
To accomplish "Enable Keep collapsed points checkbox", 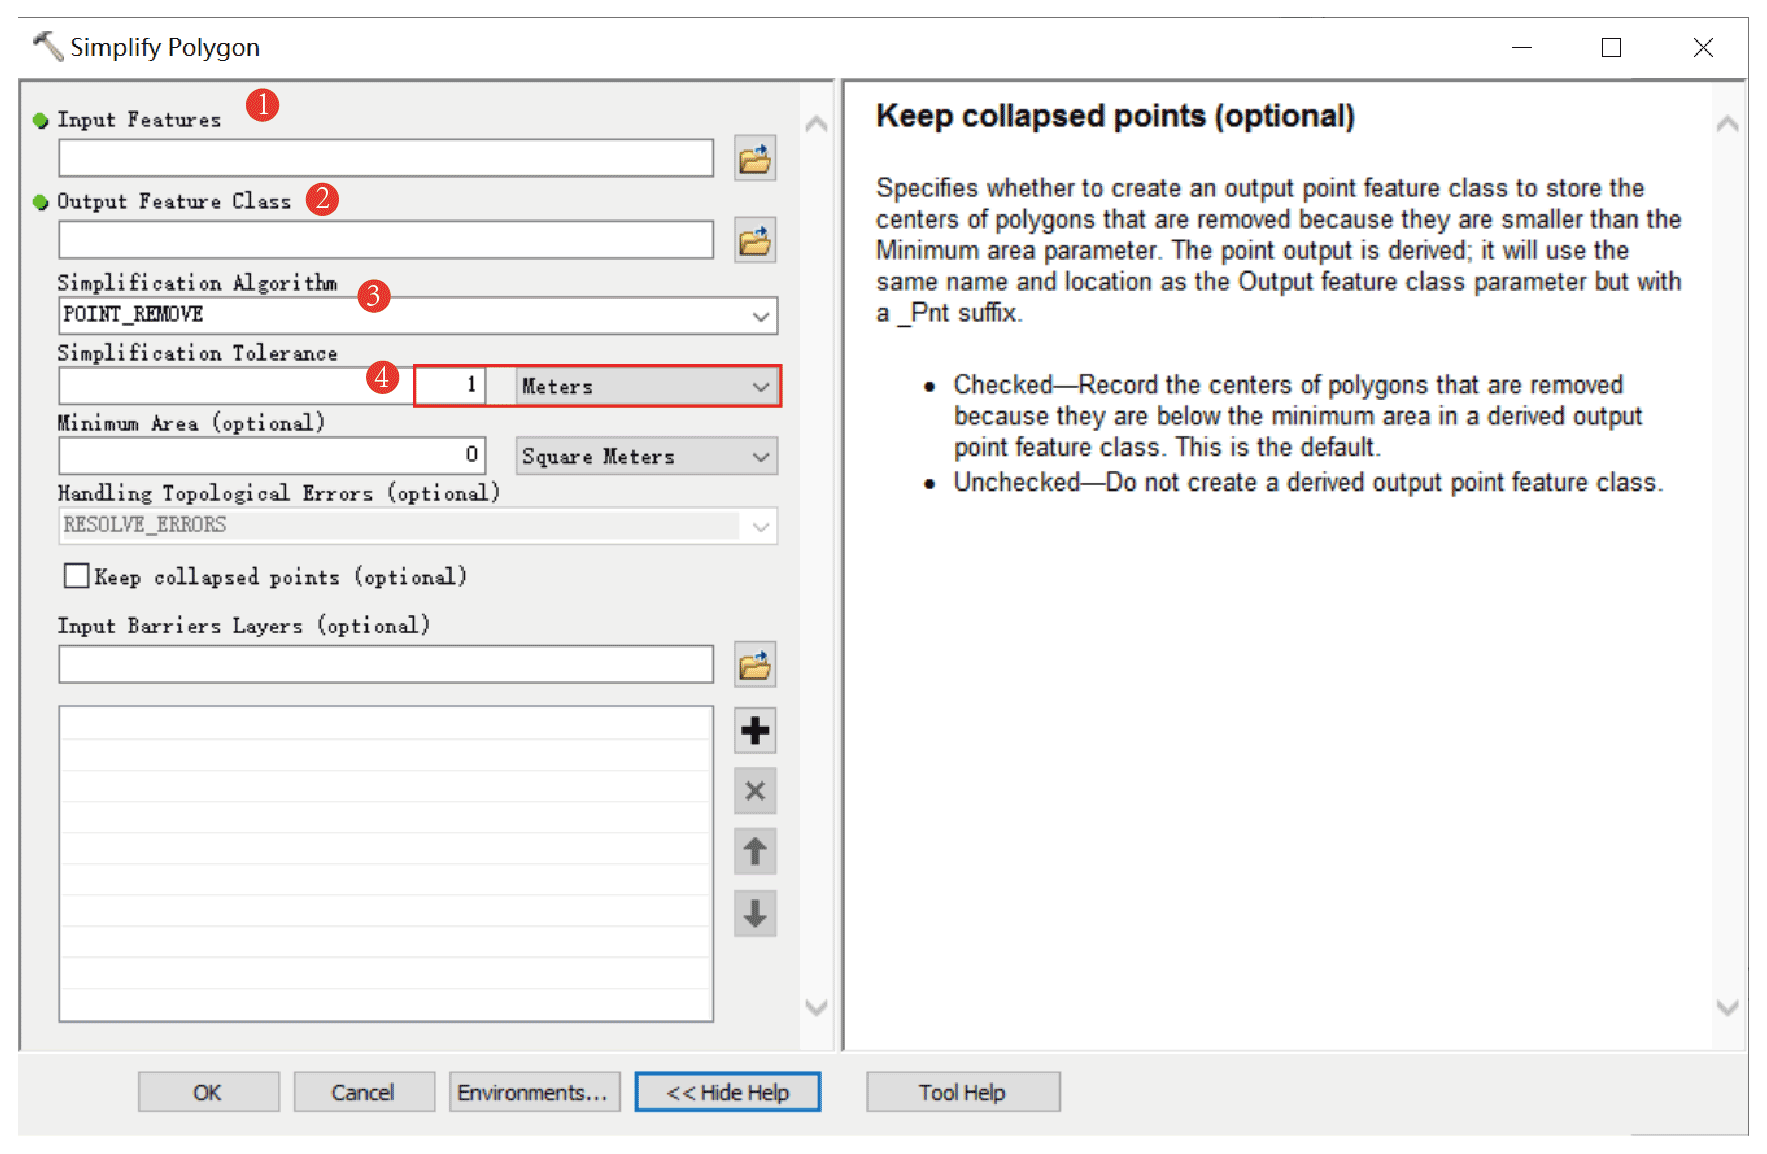I will pyautogui.click(x=77, y=576).
